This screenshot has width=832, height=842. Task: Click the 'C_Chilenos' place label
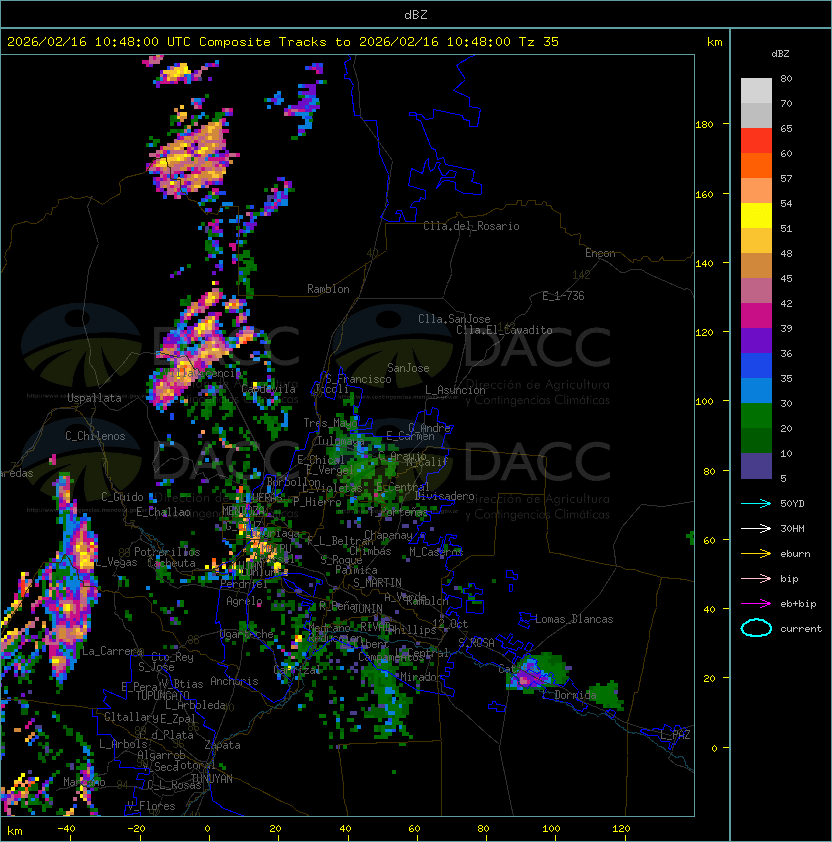coord(95,436)
